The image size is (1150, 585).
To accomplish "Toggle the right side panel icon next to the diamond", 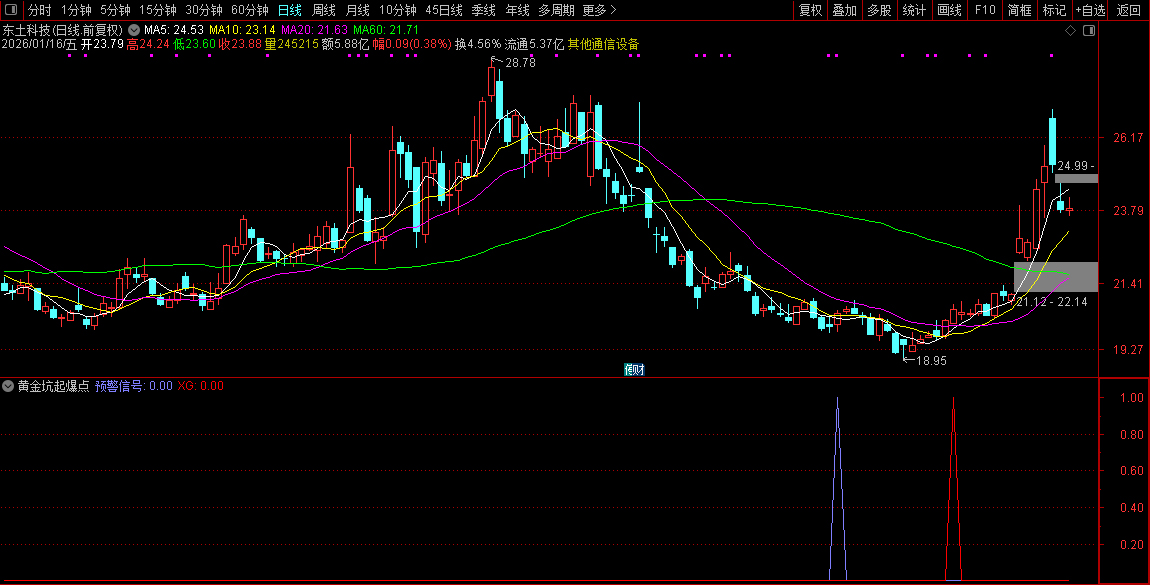I will click(x=1089, y=31).
